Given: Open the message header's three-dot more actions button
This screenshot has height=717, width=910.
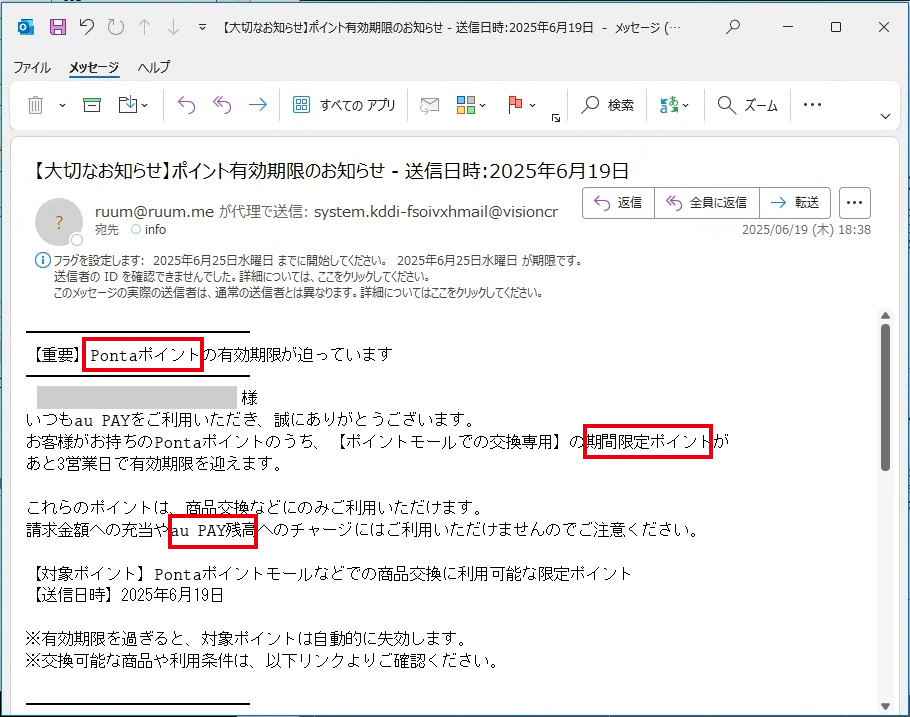Looking at the screenshot, I should (x=854, y=203).
